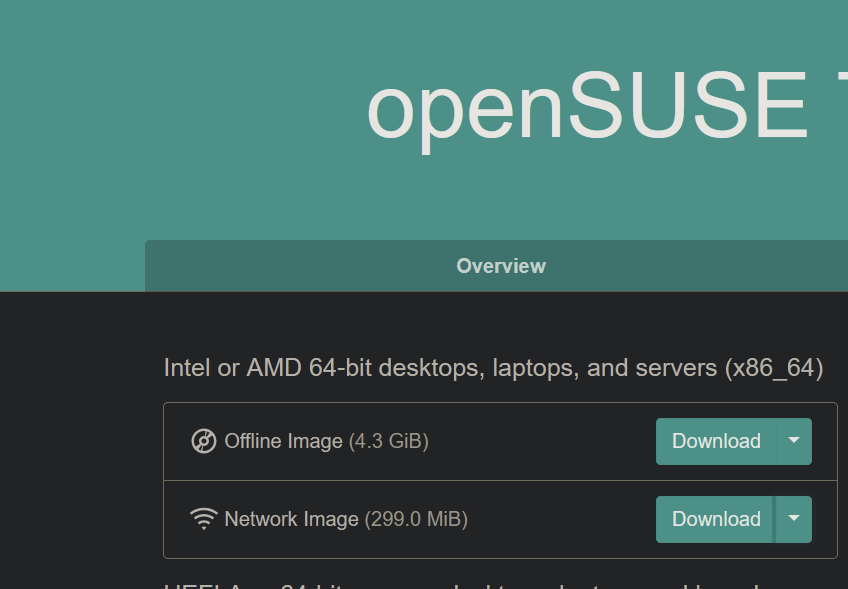Image resolution: width=848 pixels, height=589 pixels.
Task: Open the Network Image download dropdown caret
Action: click(794, 519)
